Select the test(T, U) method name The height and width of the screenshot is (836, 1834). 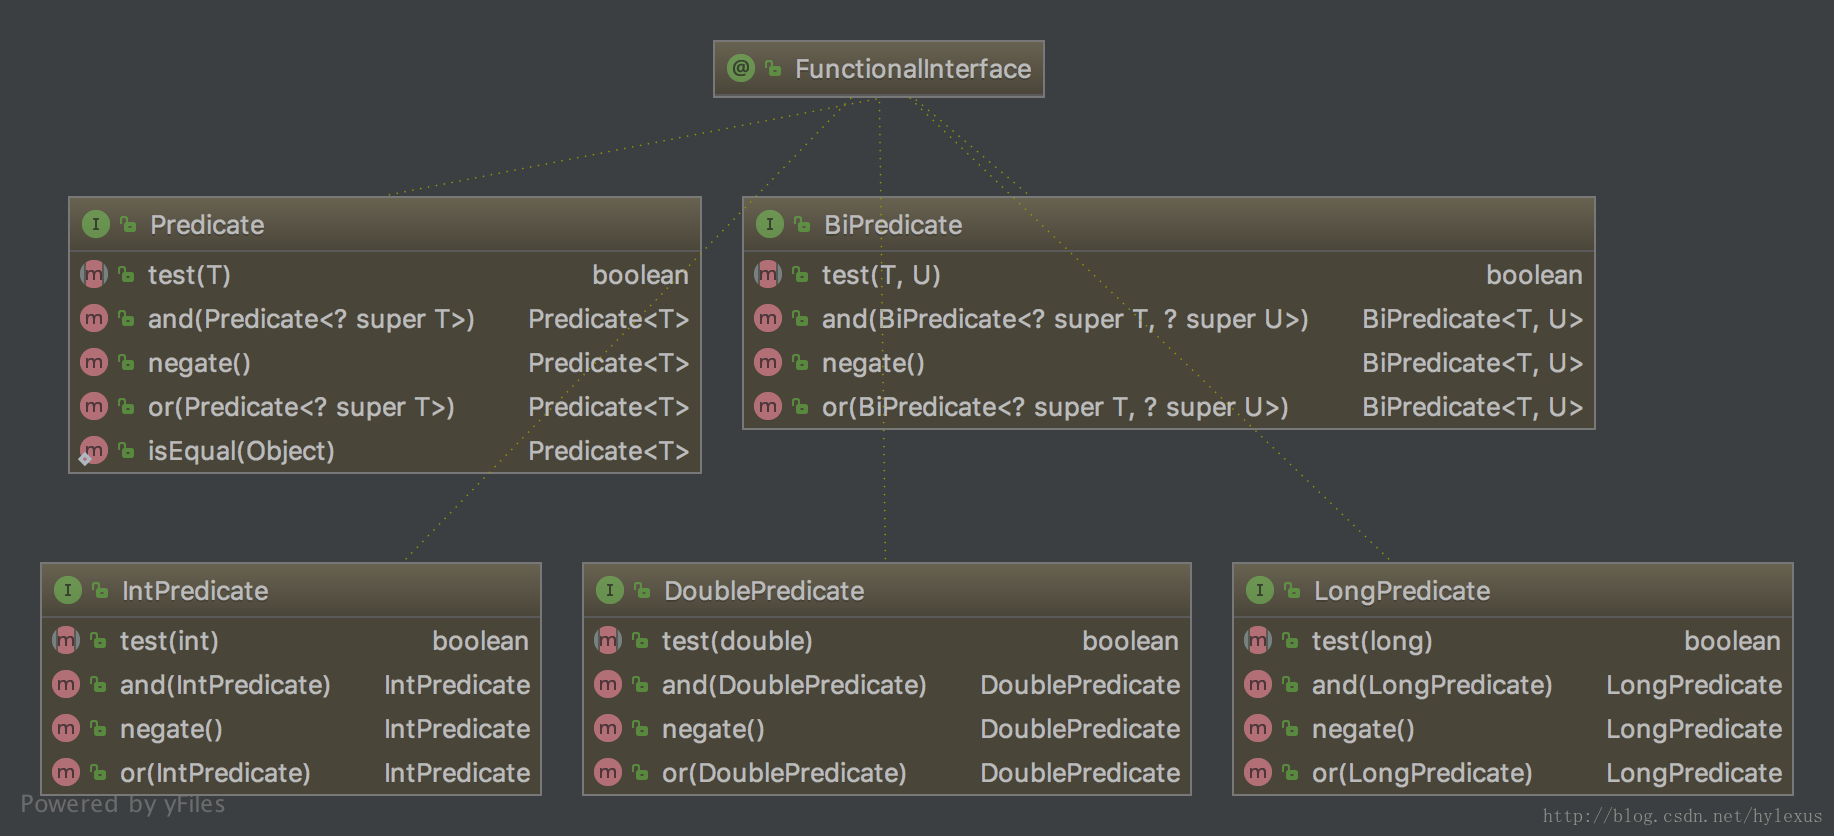[881, 275]
